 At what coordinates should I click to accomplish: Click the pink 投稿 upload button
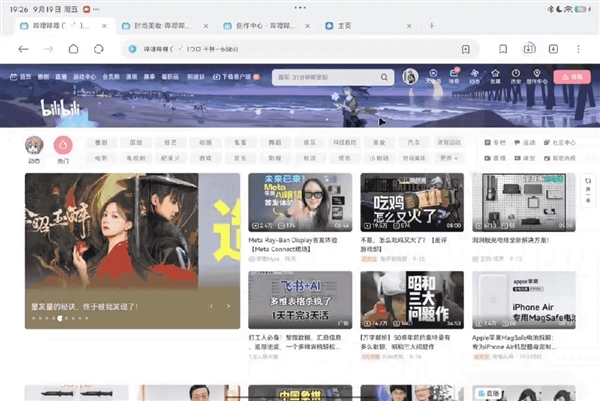pos(570,76)
